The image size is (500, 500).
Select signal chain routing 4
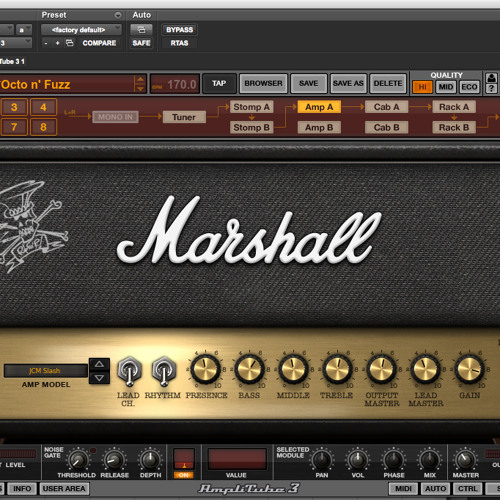(43, 107)
